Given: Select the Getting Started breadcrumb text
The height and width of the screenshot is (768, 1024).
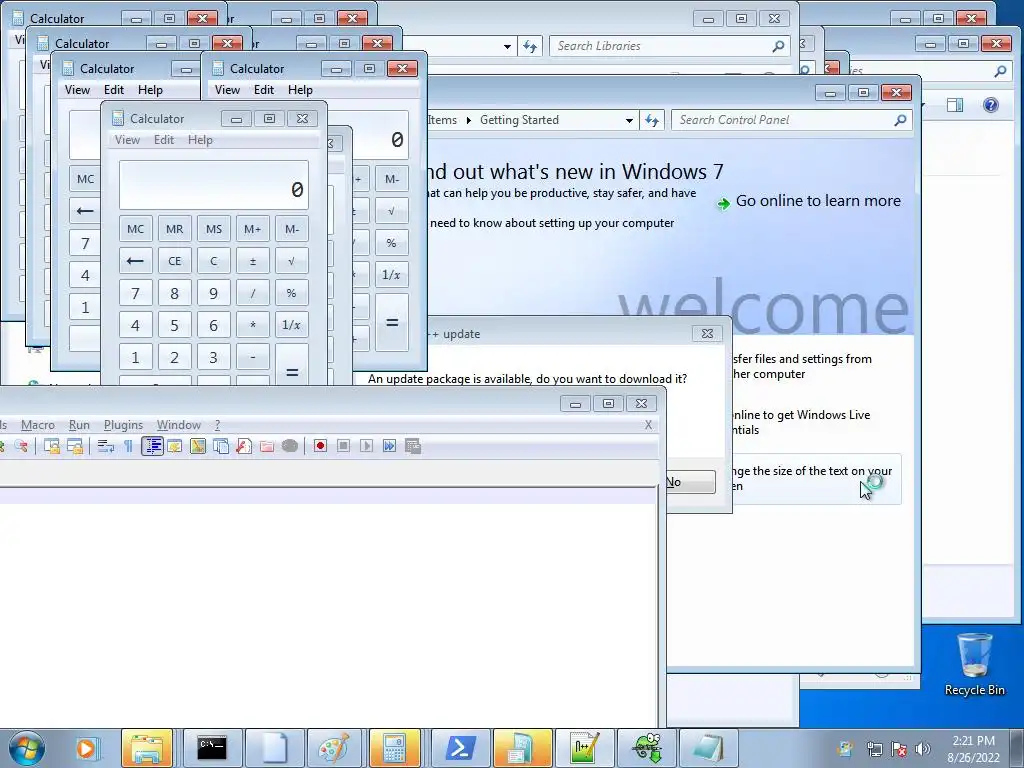Looking at the screenshot, I should tap(519, 120).
